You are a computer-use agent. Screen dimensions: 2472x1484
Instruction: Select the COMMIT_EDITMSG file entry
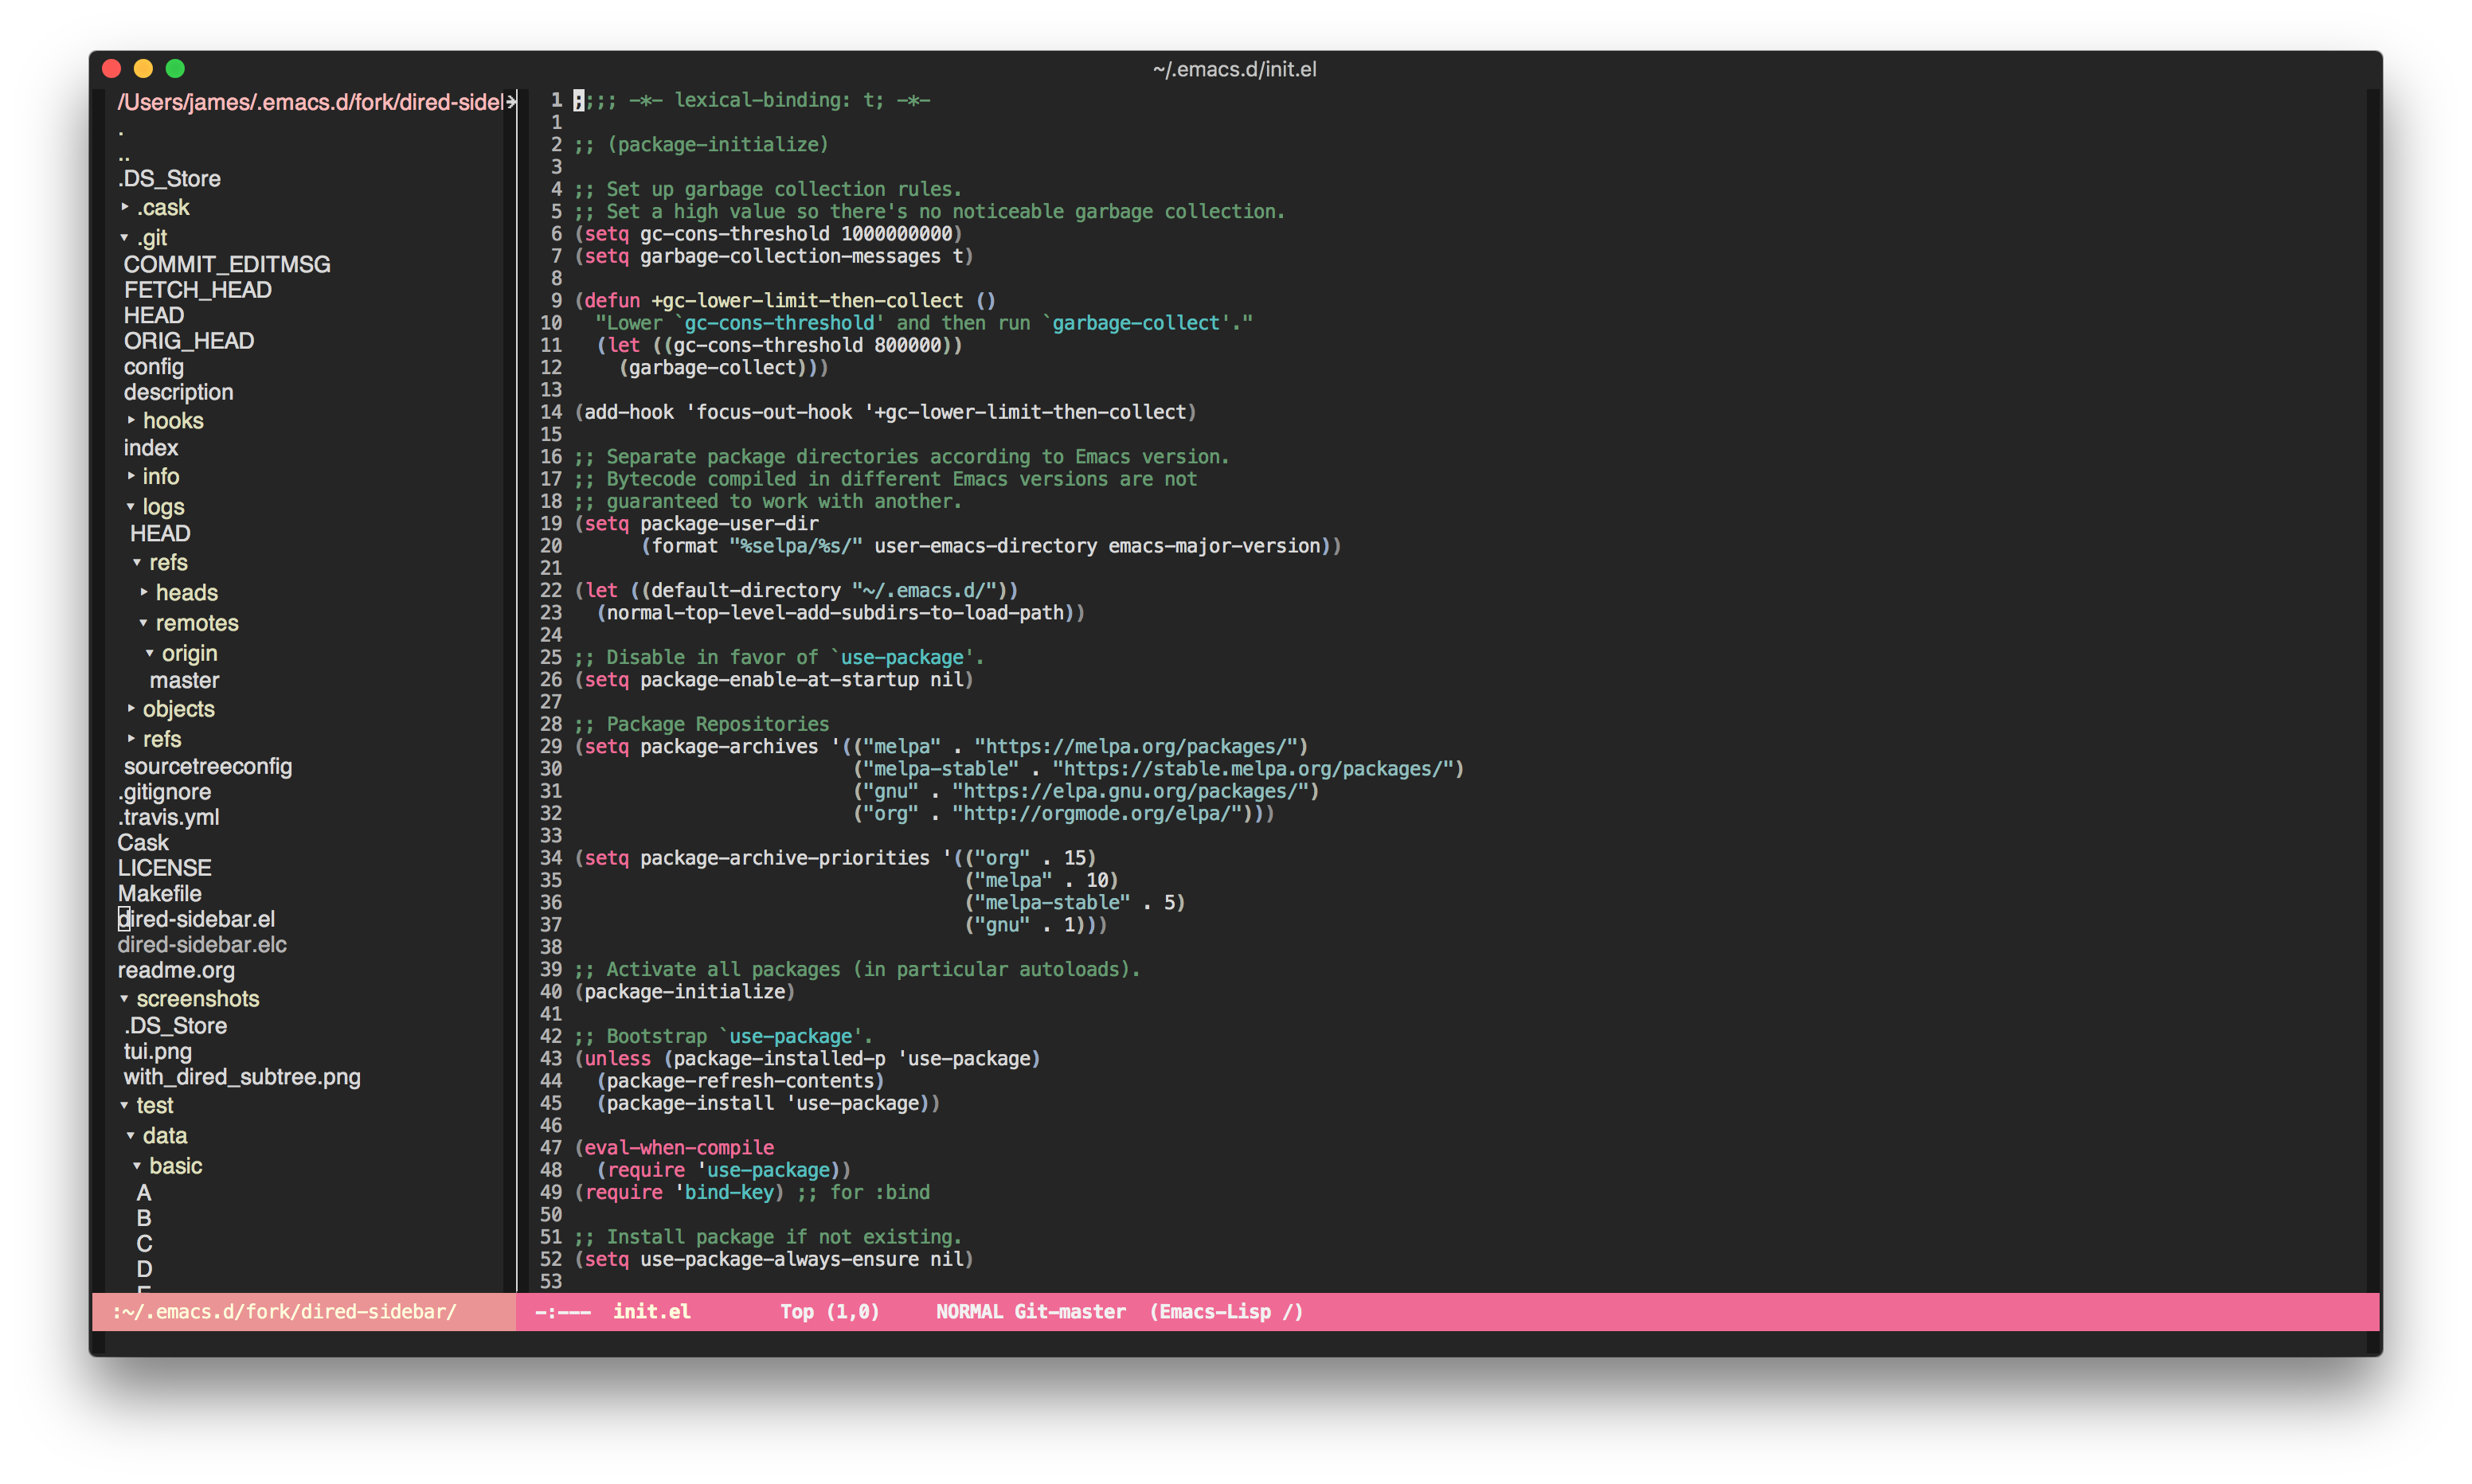[227, 264]
